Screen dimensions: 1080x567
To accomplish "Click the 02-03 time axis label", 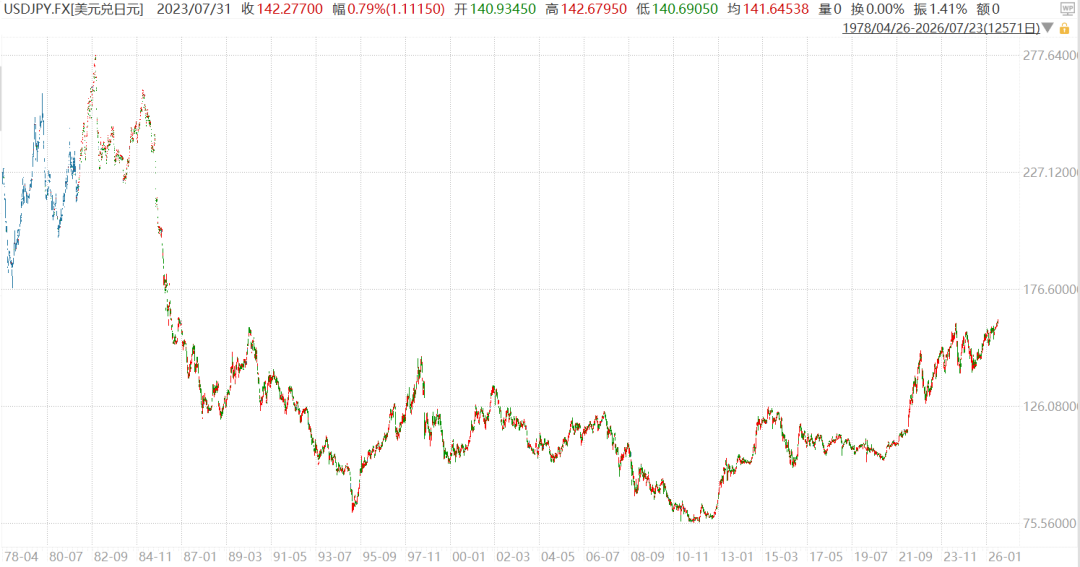I will (513, 557).
